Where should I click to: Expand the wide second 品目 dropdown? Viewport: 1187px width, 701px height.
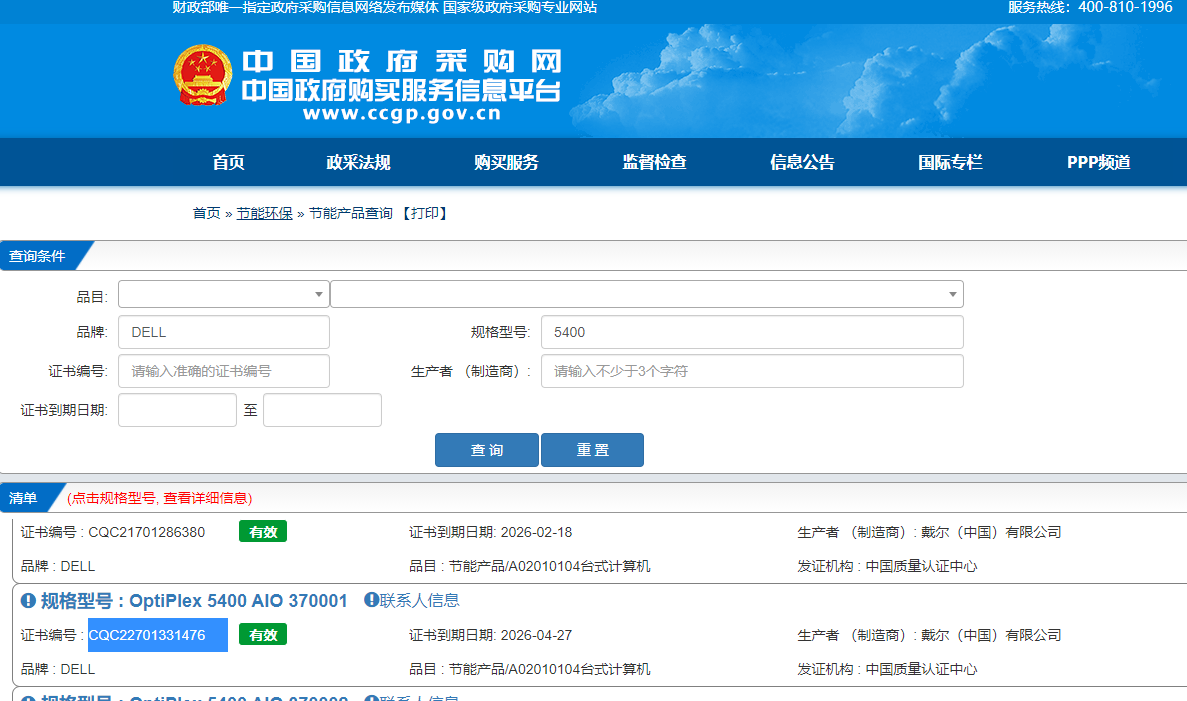coord(647,294)
